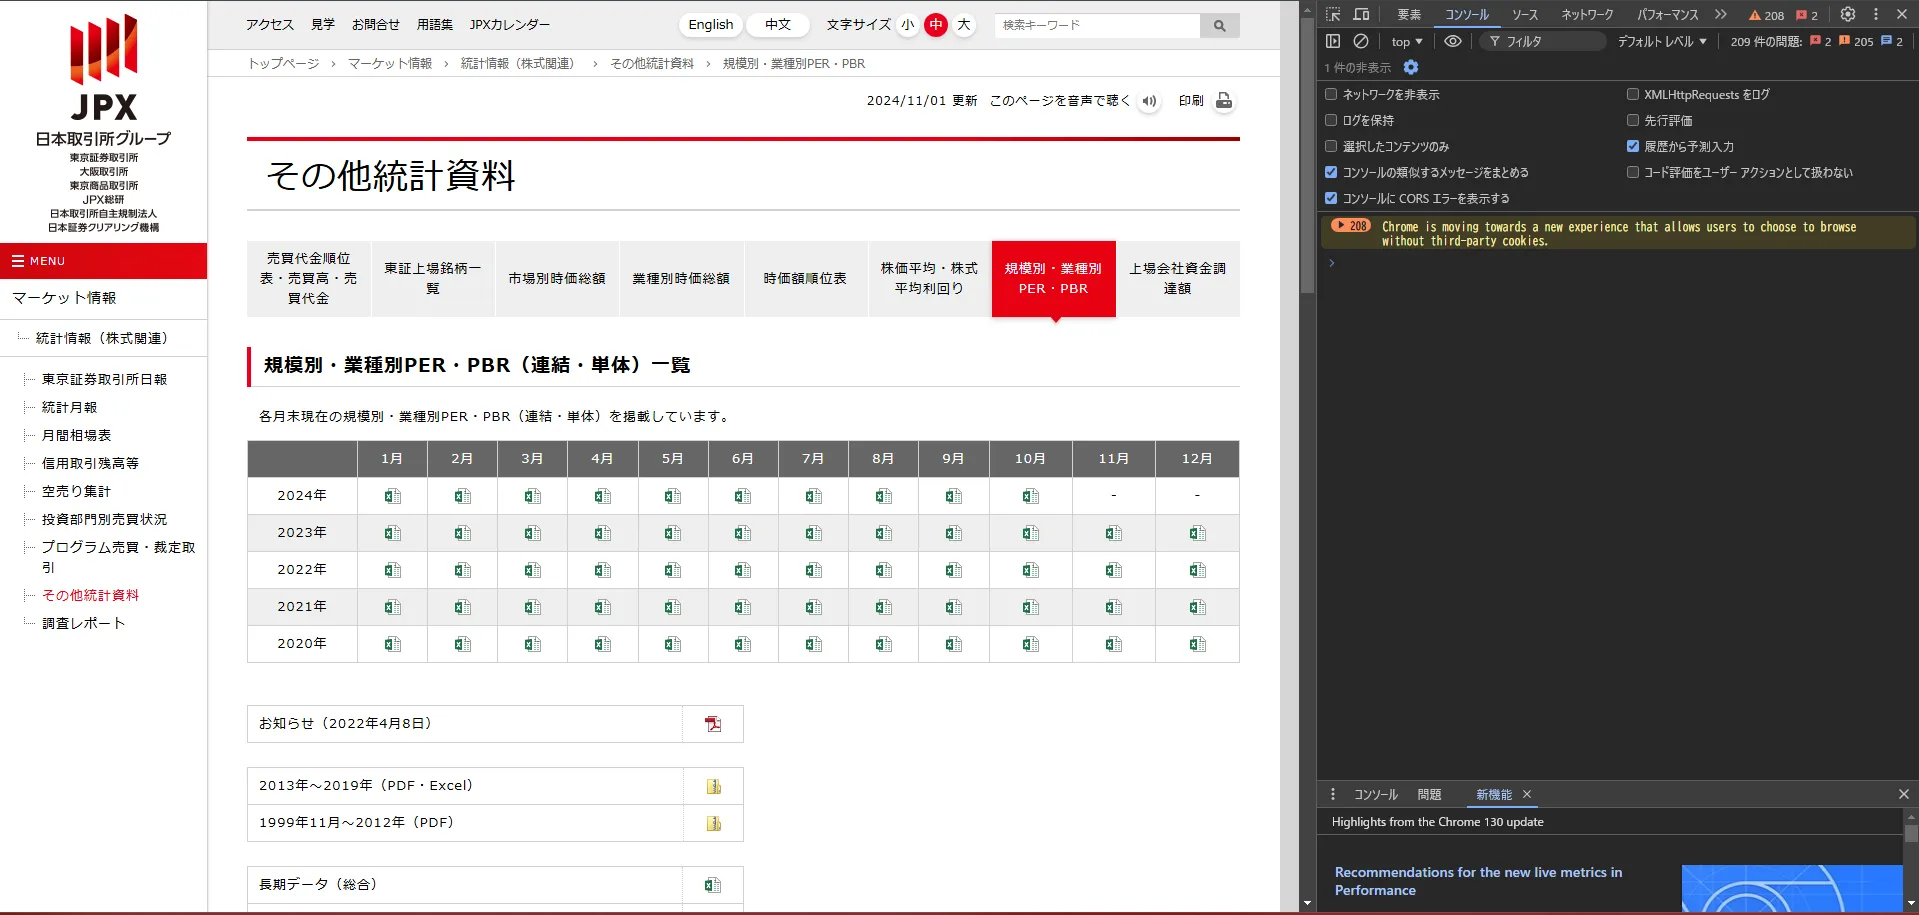
Task: Toggle console sidebar icon
Action: pyautogui.click(x=1333, y=41)
